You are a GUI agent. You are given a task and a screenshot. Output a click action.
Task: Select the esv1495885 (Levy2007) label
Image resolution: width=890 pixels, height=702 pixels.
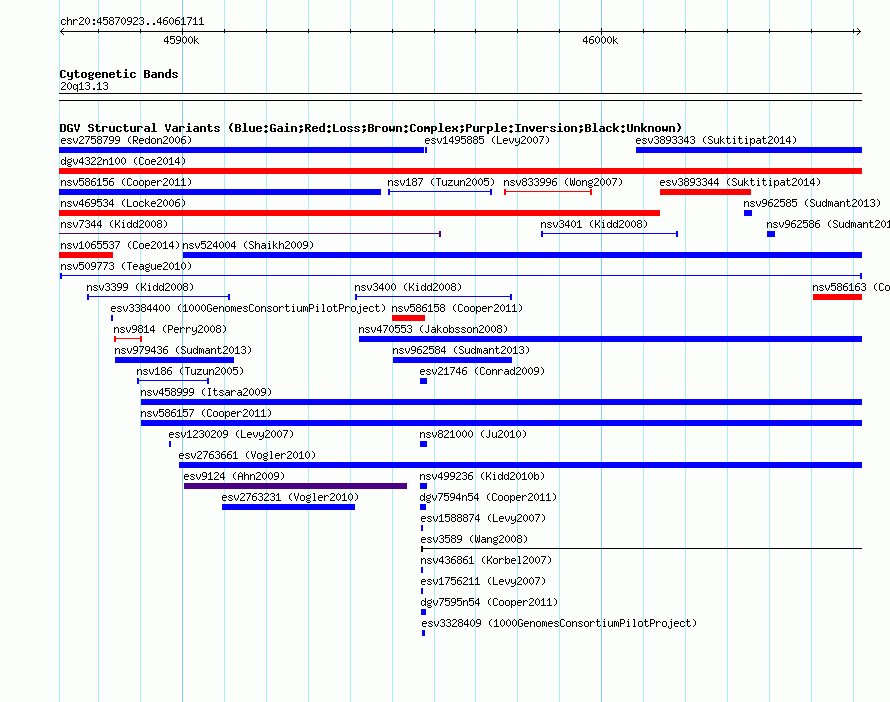[487, 140]
